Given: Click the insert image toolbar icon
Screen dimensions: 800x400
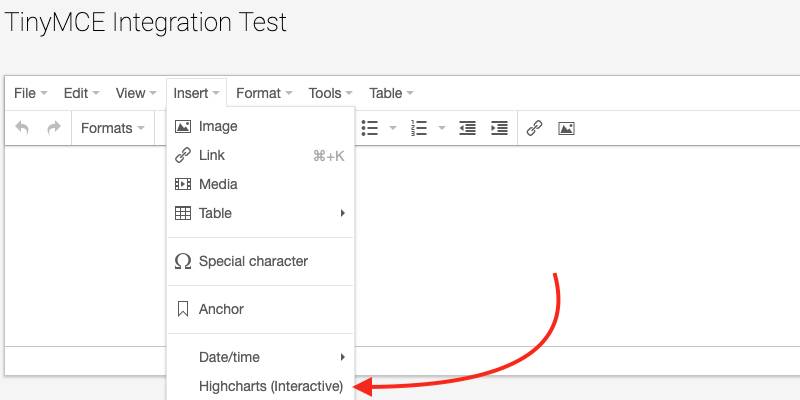Looking at the screenshot, I should (566, 128).
